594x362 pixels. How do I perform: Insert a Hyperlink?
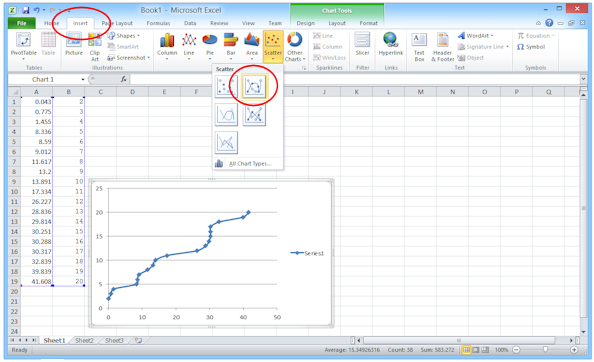pyautogui.click(x=391, y=44)
